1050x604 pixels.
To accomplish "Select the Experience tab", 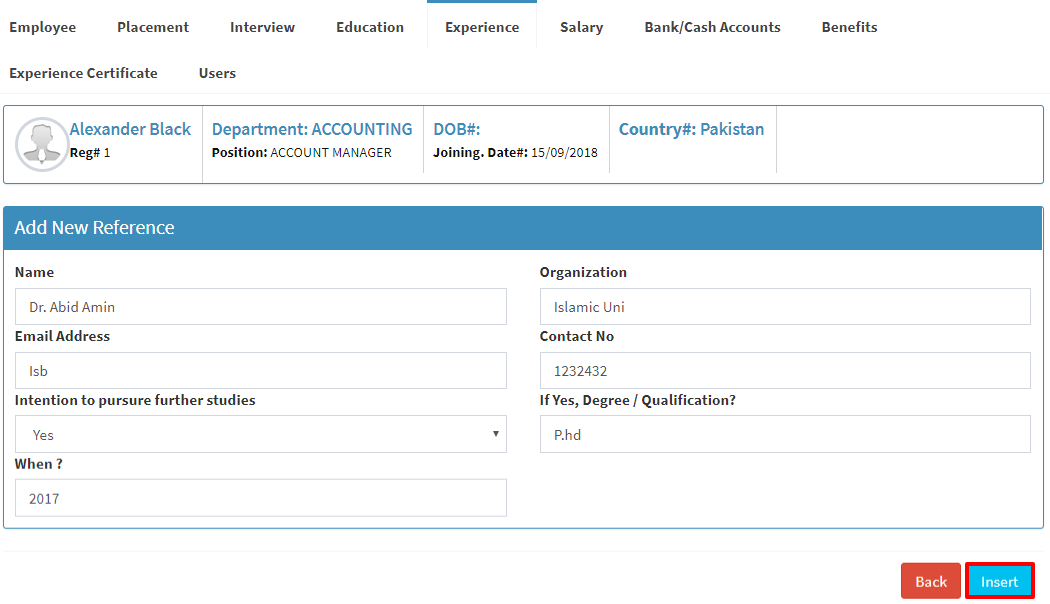I will [481, 27].
